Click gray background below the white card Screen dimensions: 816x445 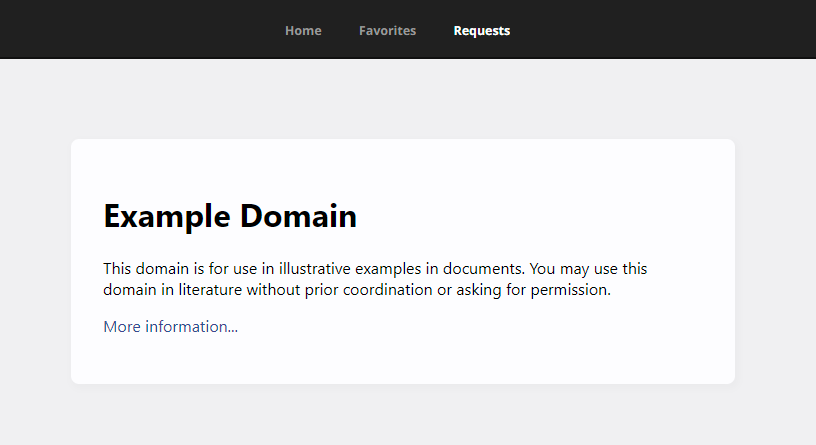(x=400, y=415)
